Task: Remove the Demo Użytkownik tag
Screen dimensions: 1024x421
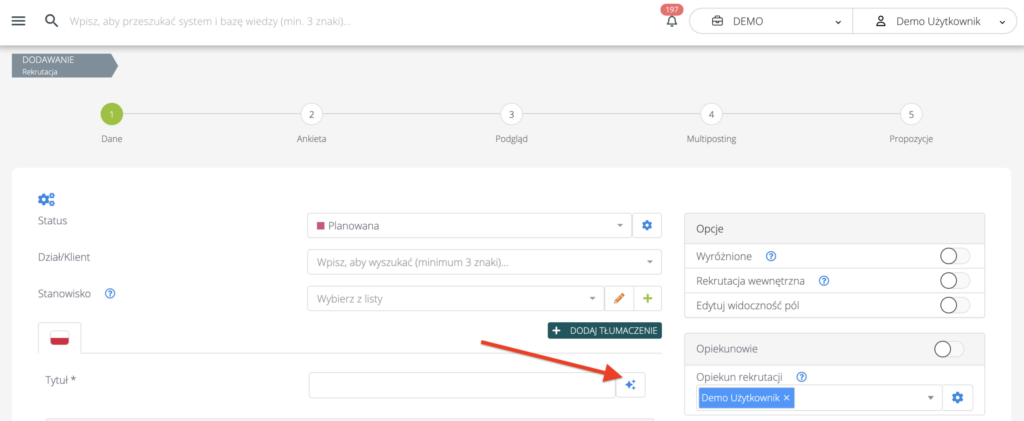Action: pyautogui.click(x=787, y=398)
